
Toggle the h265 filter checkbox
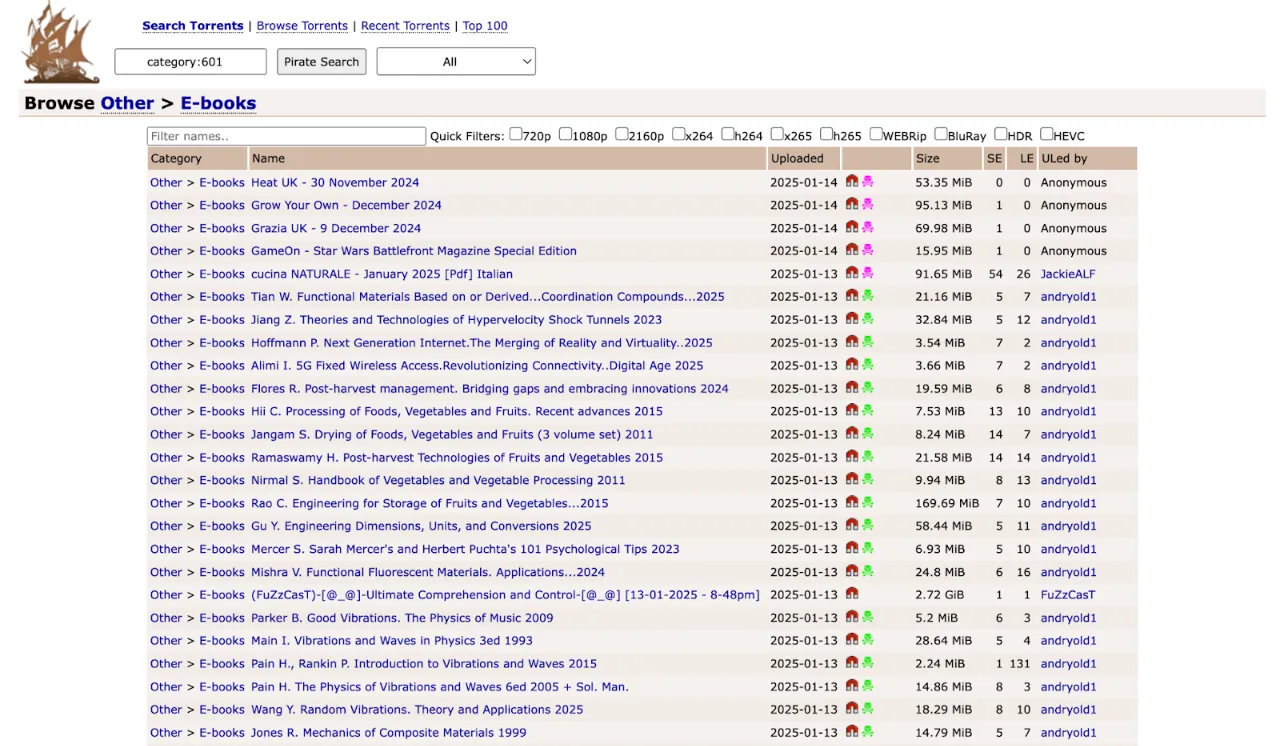[x=826, y=134]
